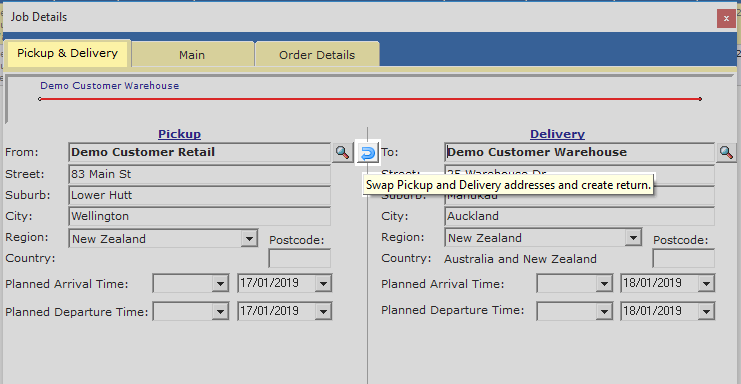Open delivery Planned Departure date 18/01/2019 dropdown
741x384 pixels.
(707, 311)
